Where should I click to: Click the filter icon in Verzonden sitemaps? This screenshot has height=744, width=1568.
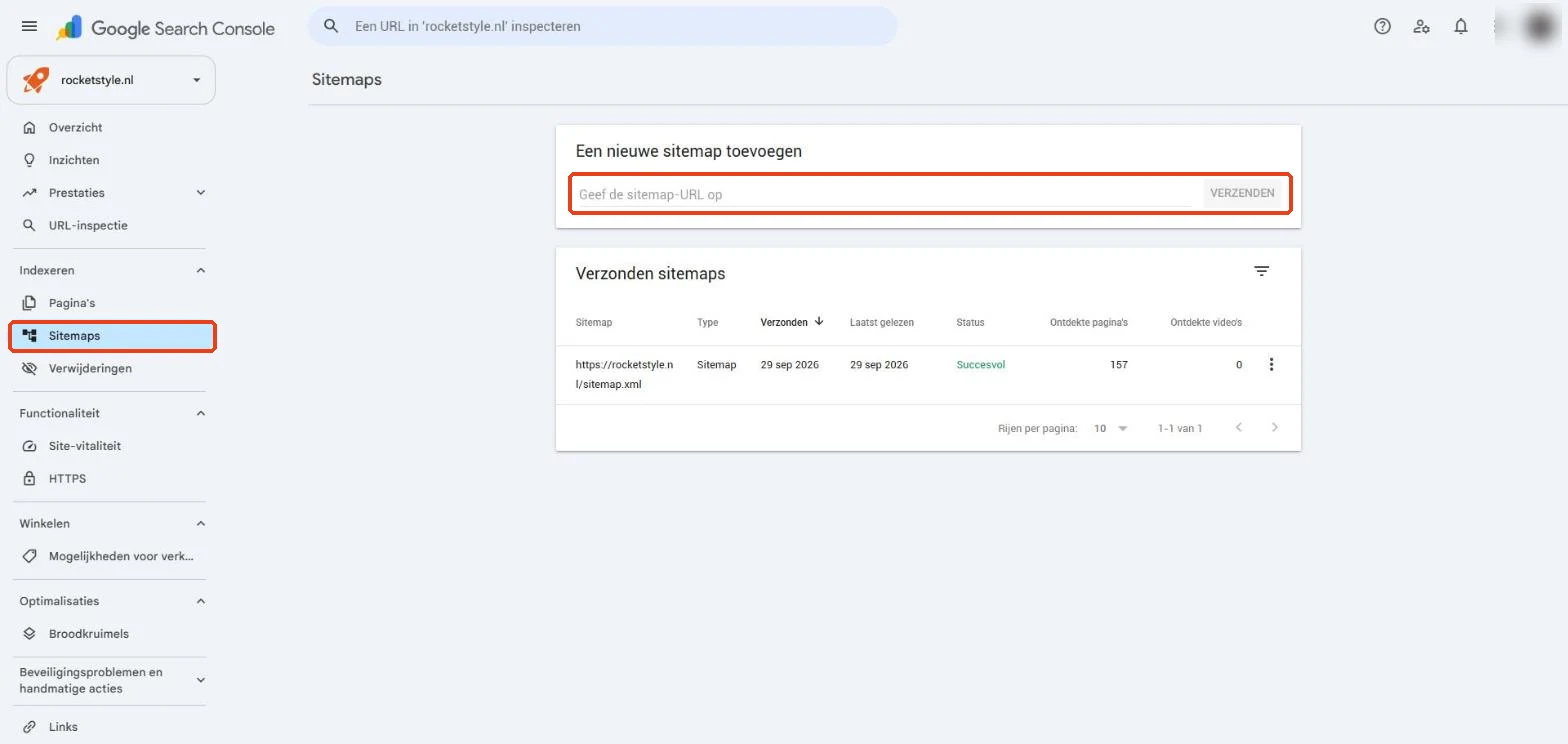pyautogui.click(x=1262, y=271)
